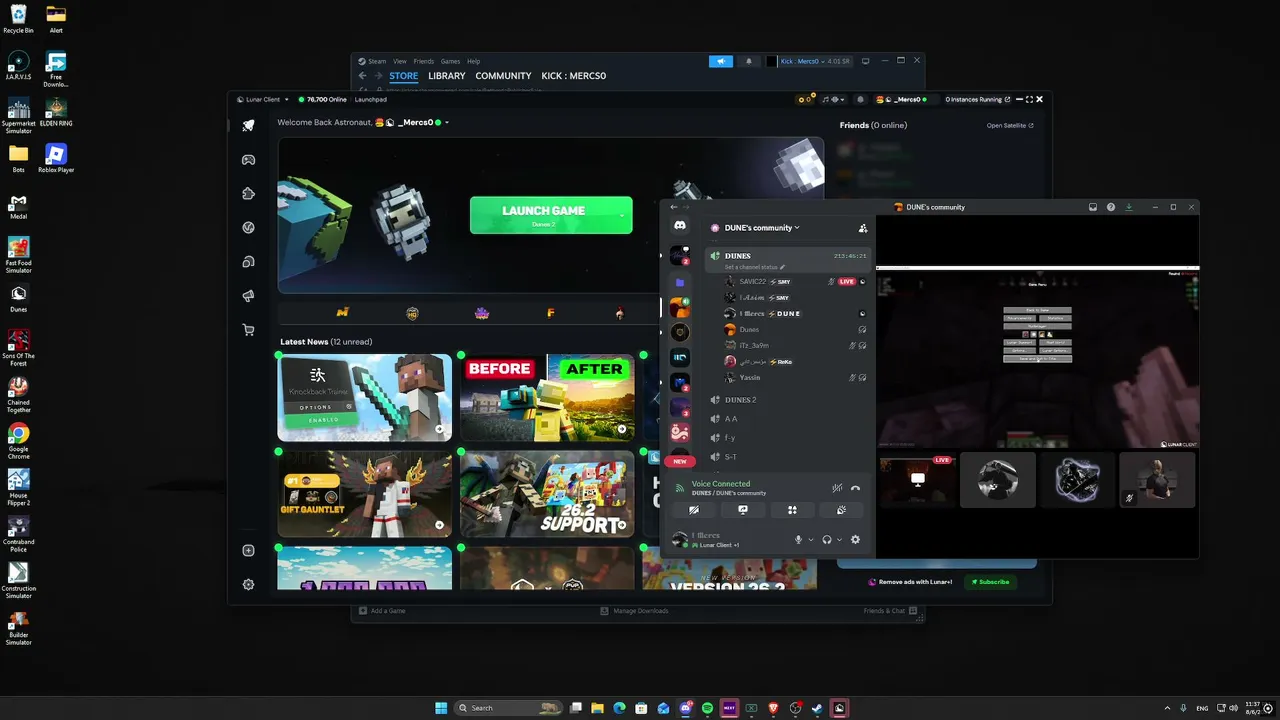Open the megaphone news icon in Lunar sidebar

(x=248, y=296)
